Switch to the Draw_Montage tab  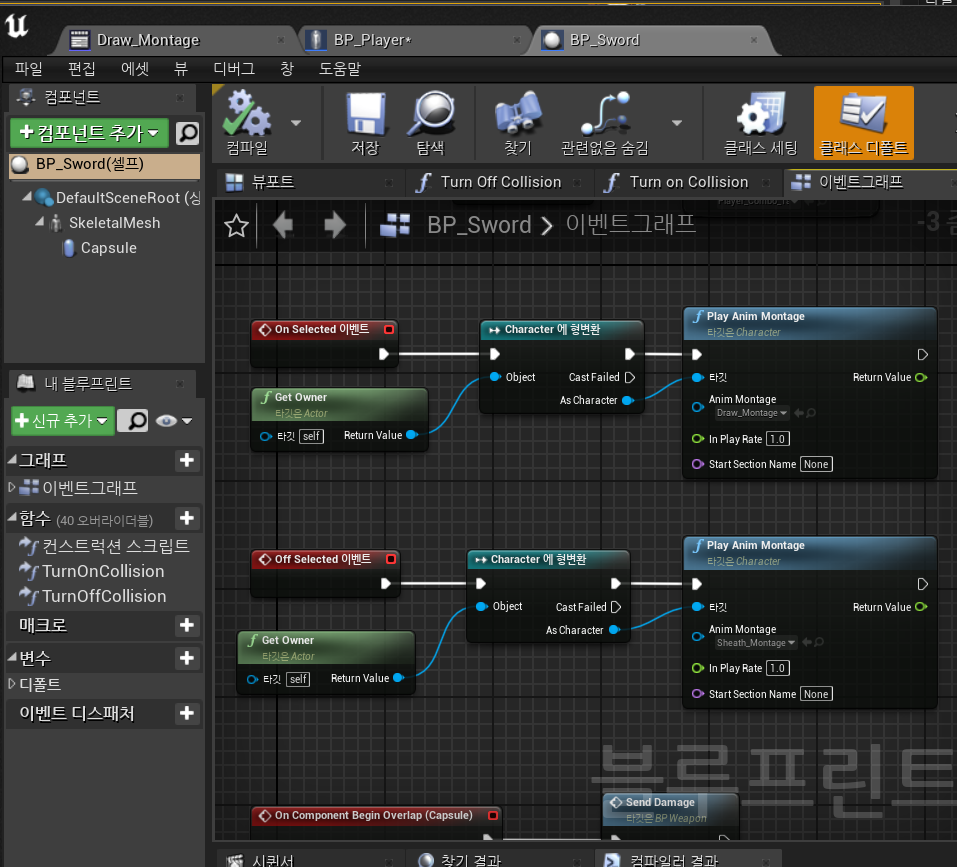click(148, 40)
